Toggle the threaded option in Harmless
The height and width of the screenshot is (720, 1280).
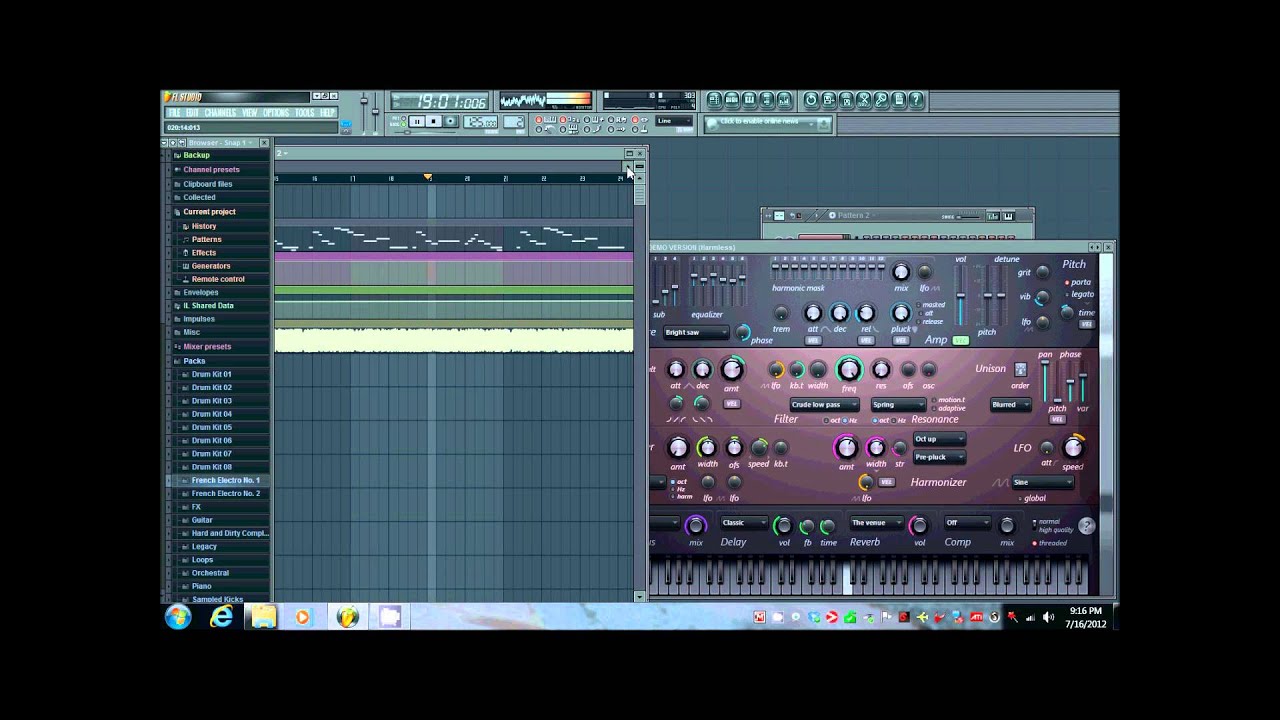(1051, 543)
